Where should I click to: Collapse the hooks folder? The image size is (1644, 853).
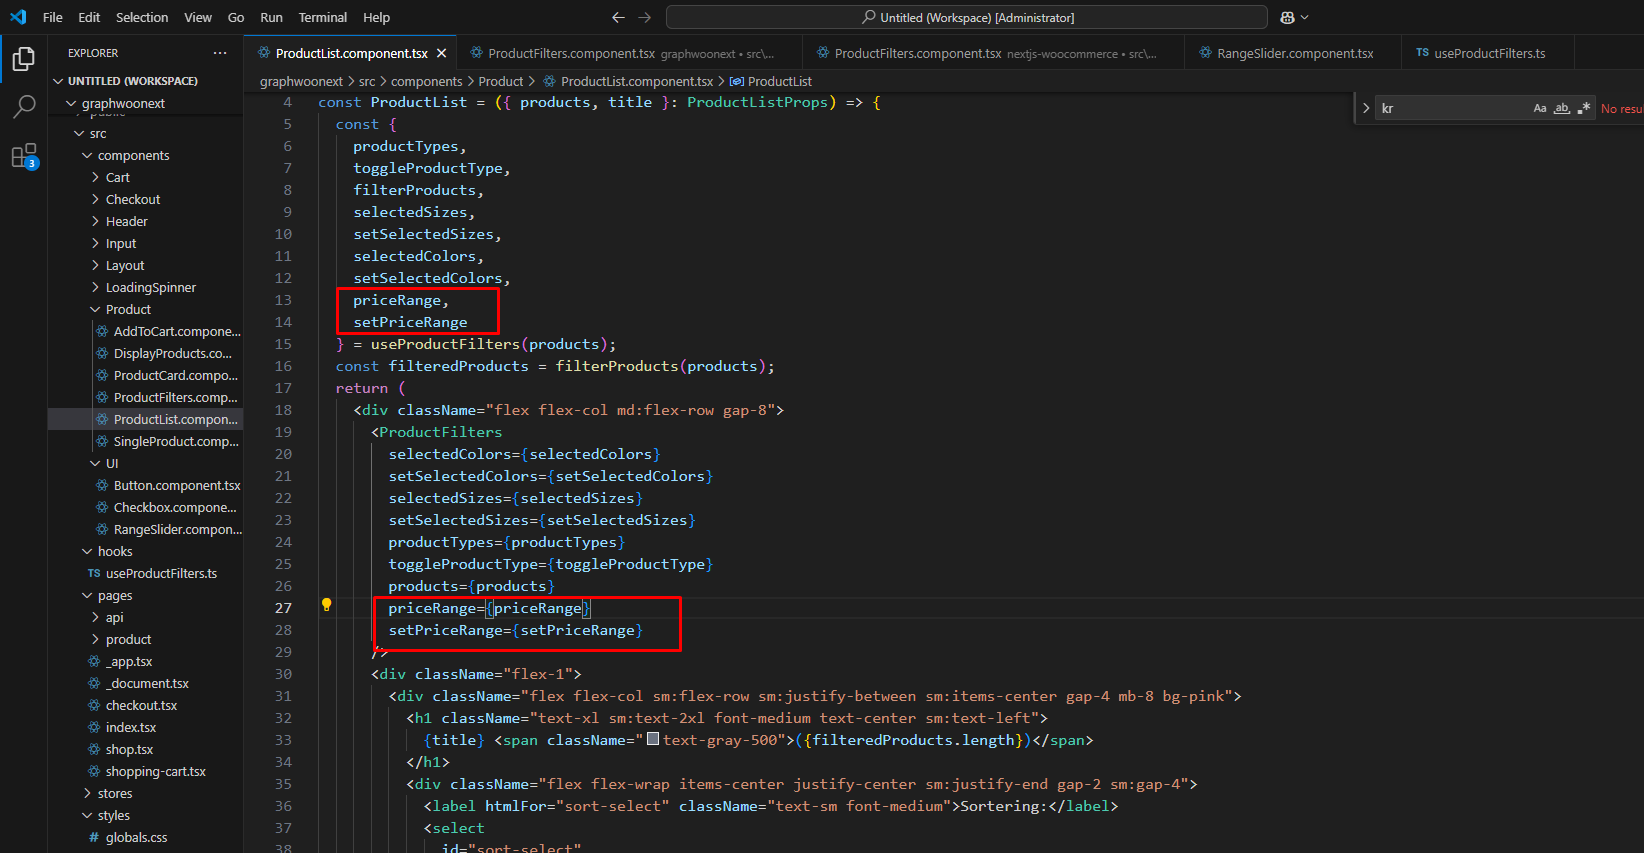pyautogui.click(x=114, y=552)
